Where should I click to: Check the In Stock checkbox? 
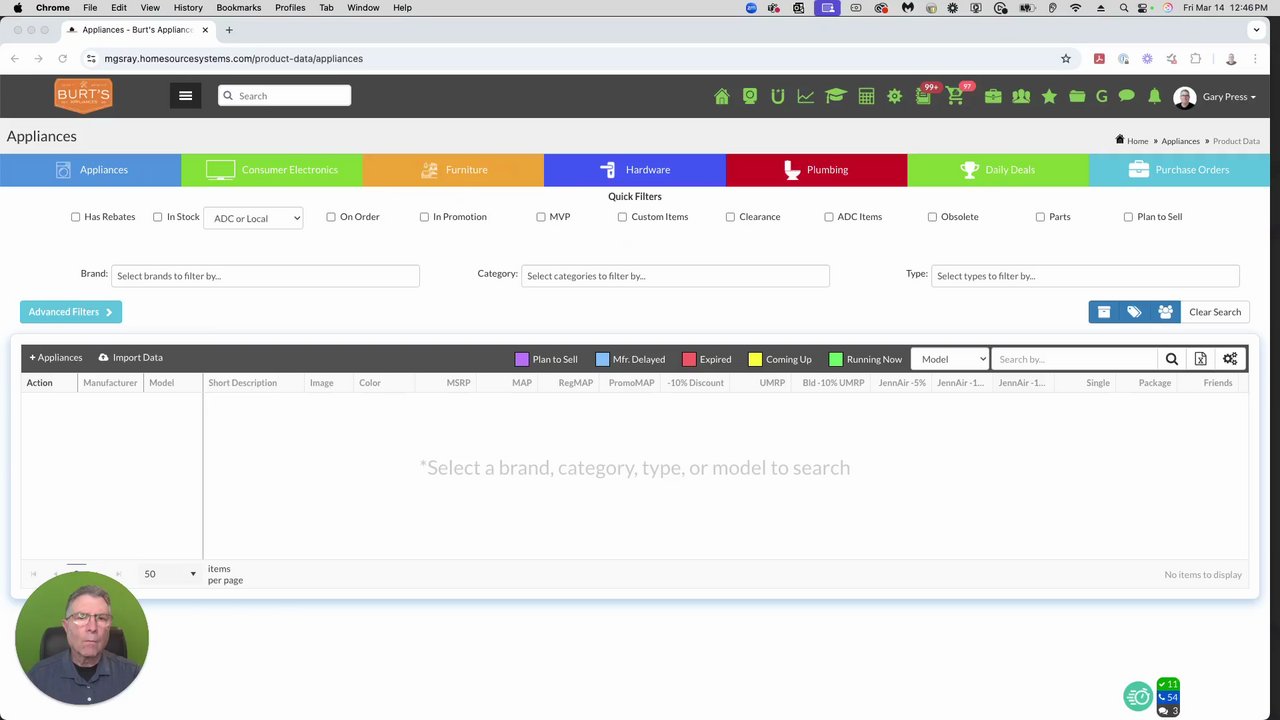[x=157, y=217]
